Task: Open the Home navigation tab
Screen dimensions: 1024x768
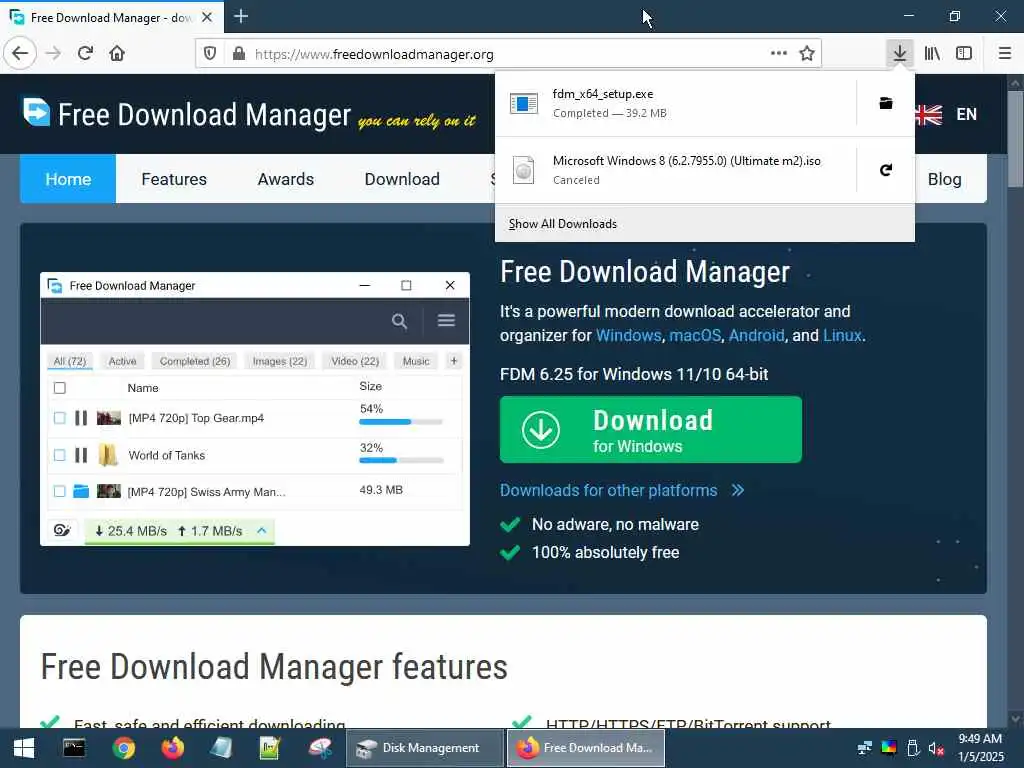Action: tap(68, 179)
